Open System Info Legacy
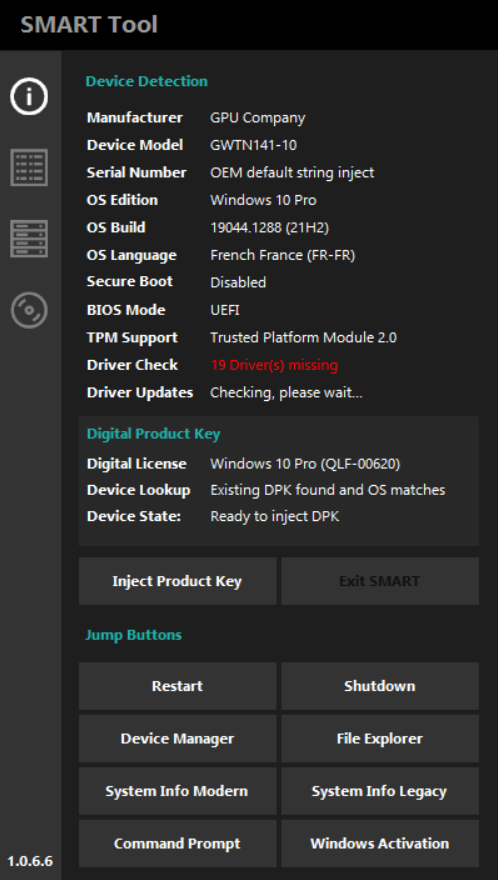 [380, 791]
